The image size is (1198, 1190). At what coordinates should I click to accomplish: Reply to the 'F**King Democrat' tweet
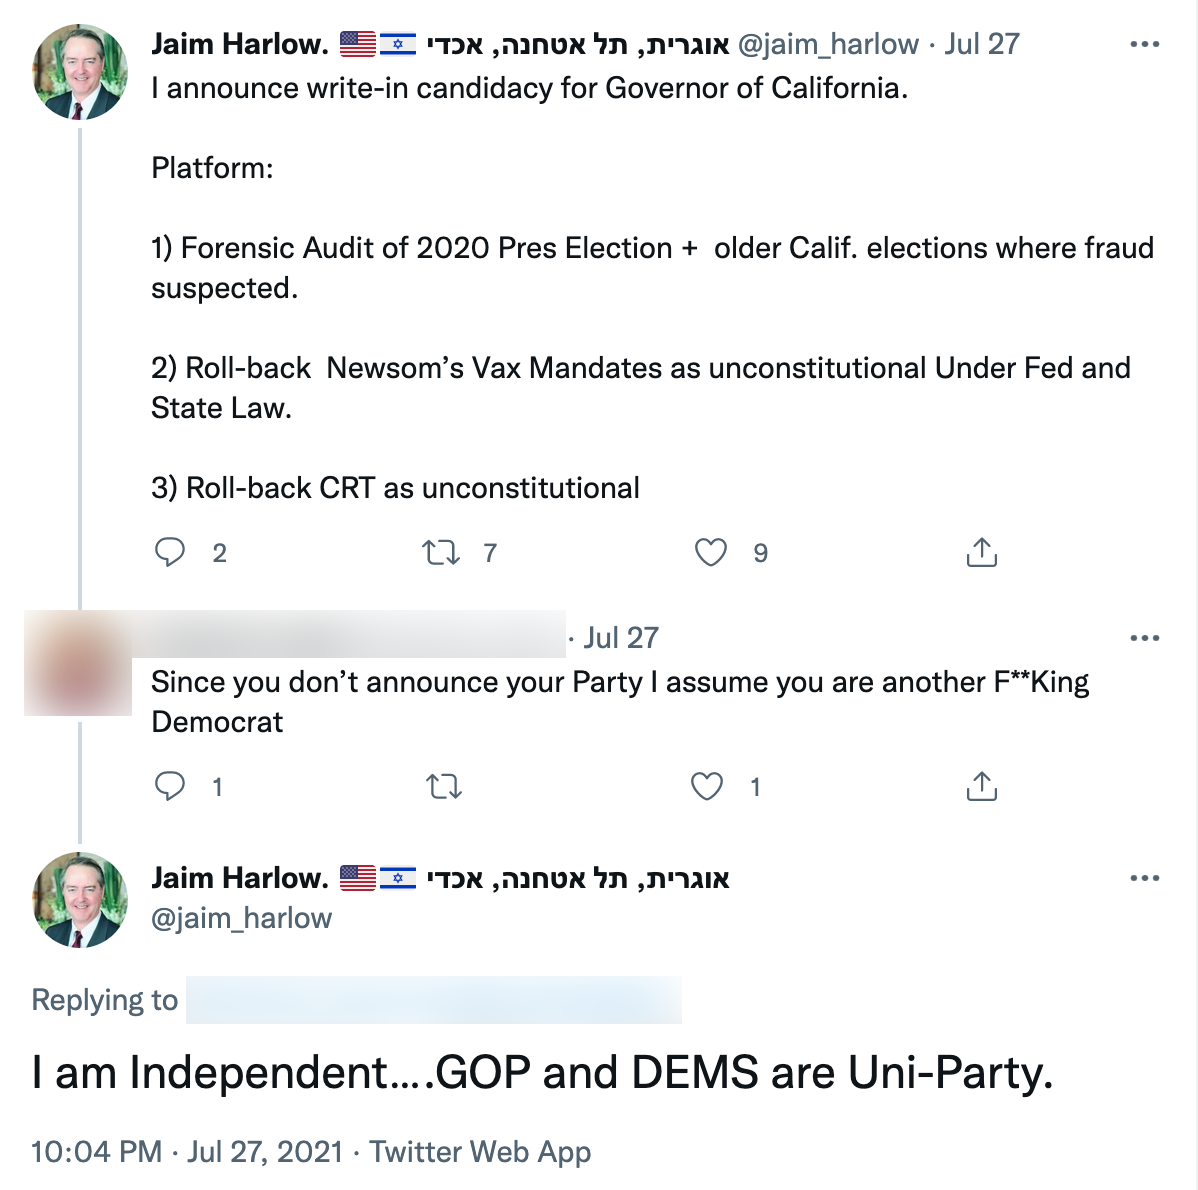coord(170,786)
